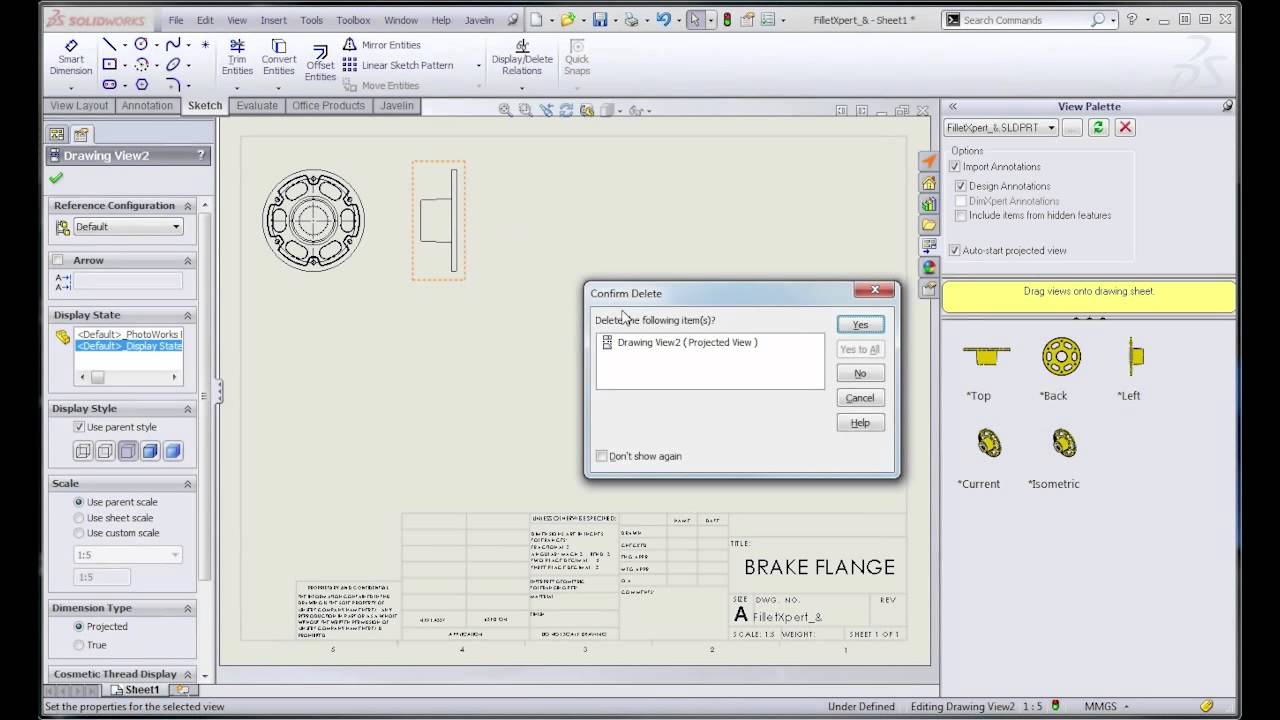
Task: Select the Straight Slot tool
Action: pyautogui.click(x=109, y=85)
